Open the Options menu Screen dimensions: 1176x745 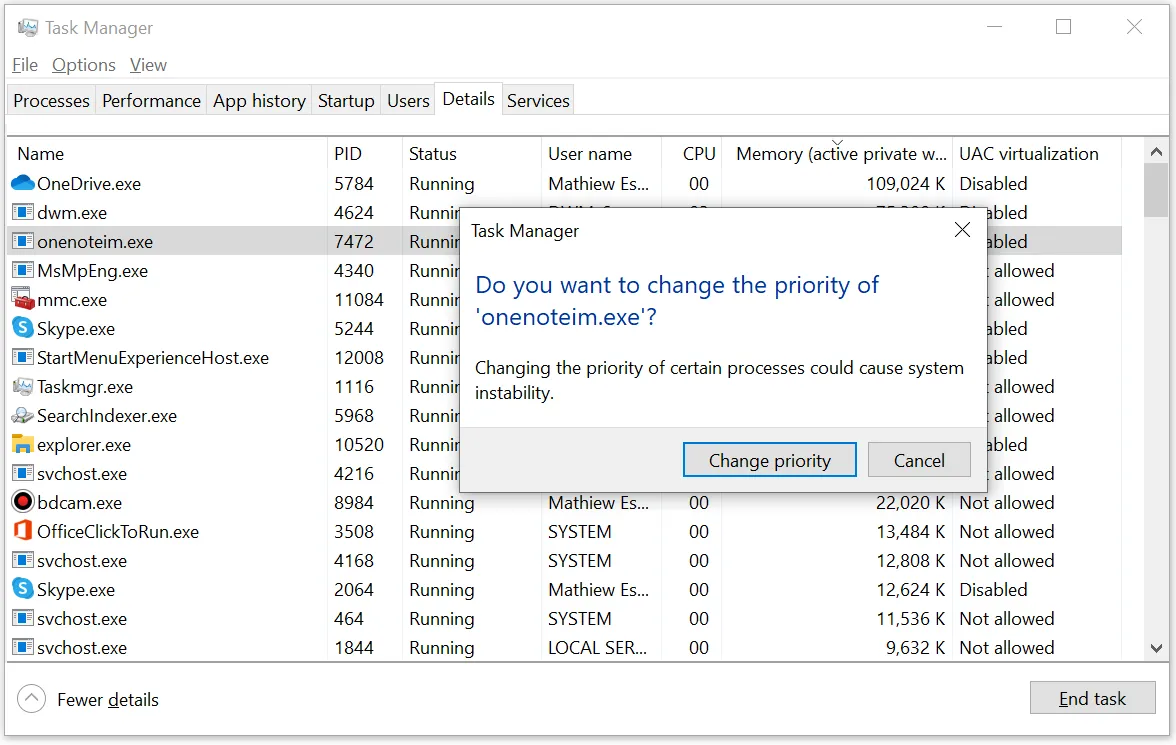pyautogui.click(x=84, y=65)
